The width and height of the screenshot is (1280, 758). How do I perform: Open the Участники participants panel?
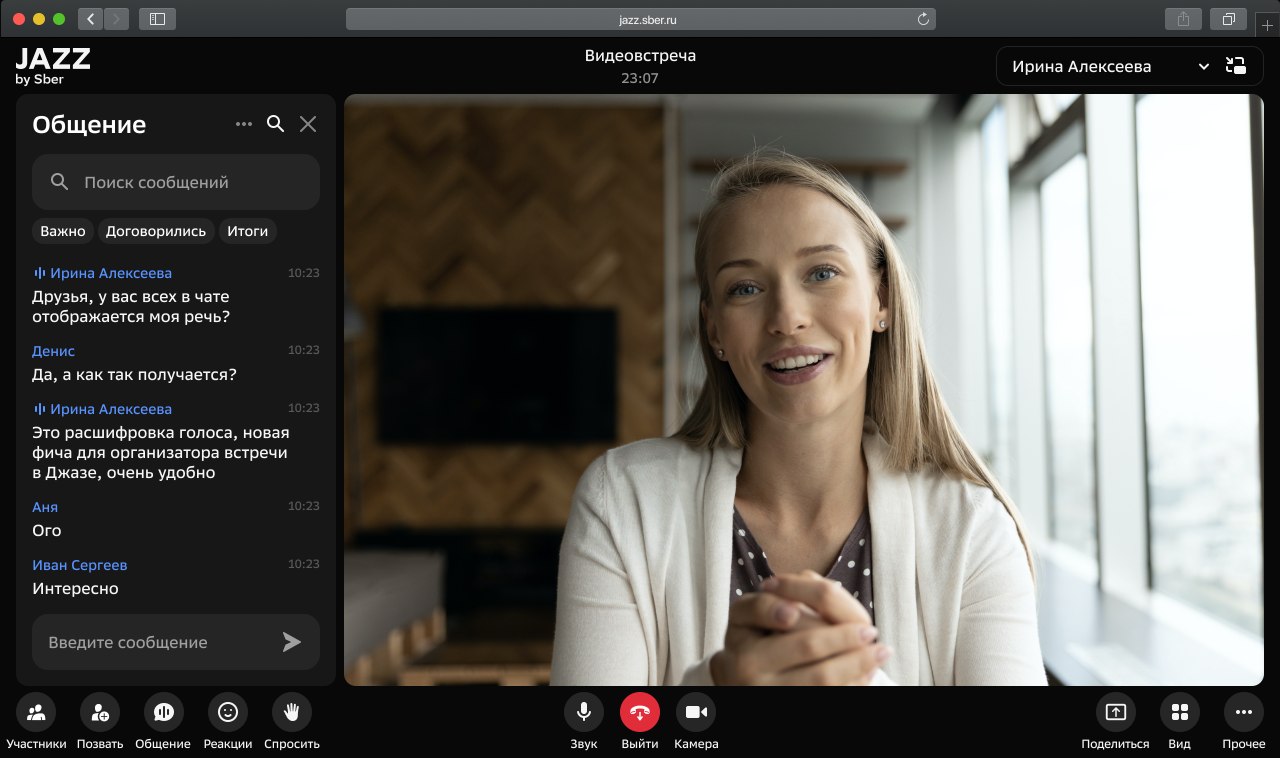coord(36,713)
